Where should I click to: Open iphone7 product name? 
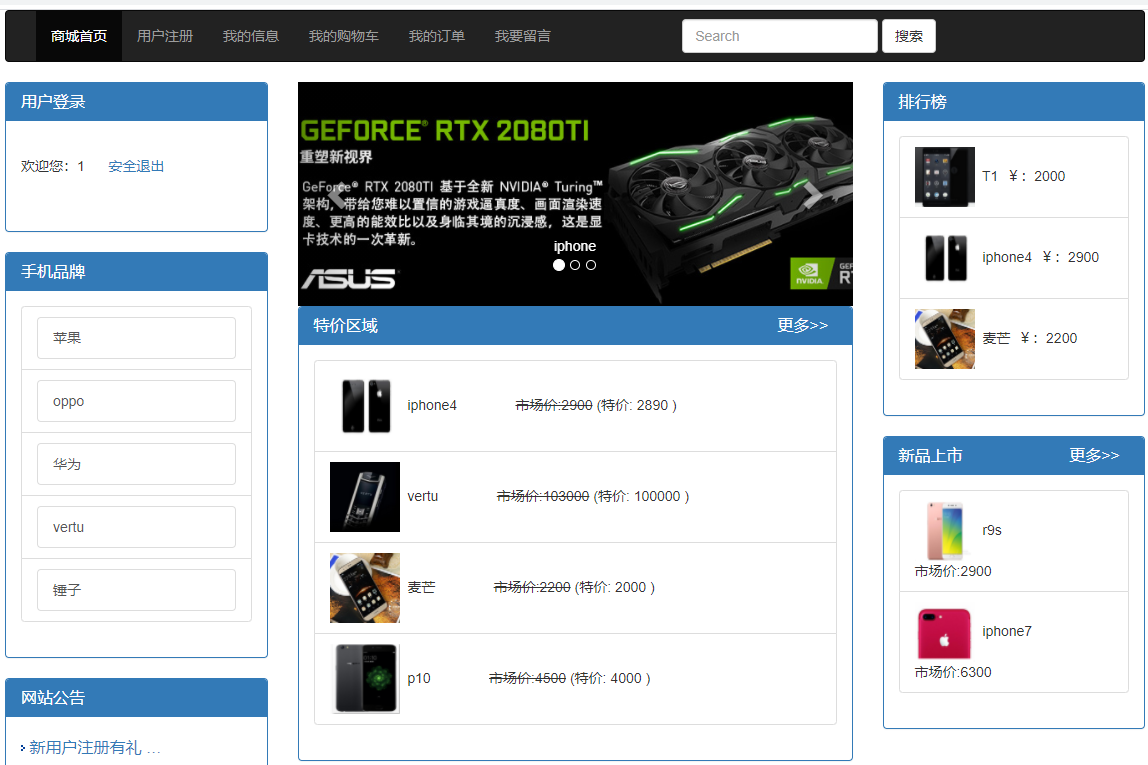point(1007,631)
